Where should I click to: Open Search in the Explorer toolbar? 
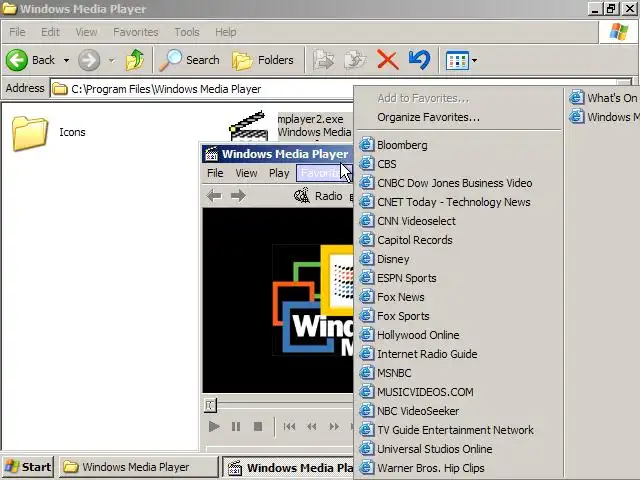pos(189,60)
